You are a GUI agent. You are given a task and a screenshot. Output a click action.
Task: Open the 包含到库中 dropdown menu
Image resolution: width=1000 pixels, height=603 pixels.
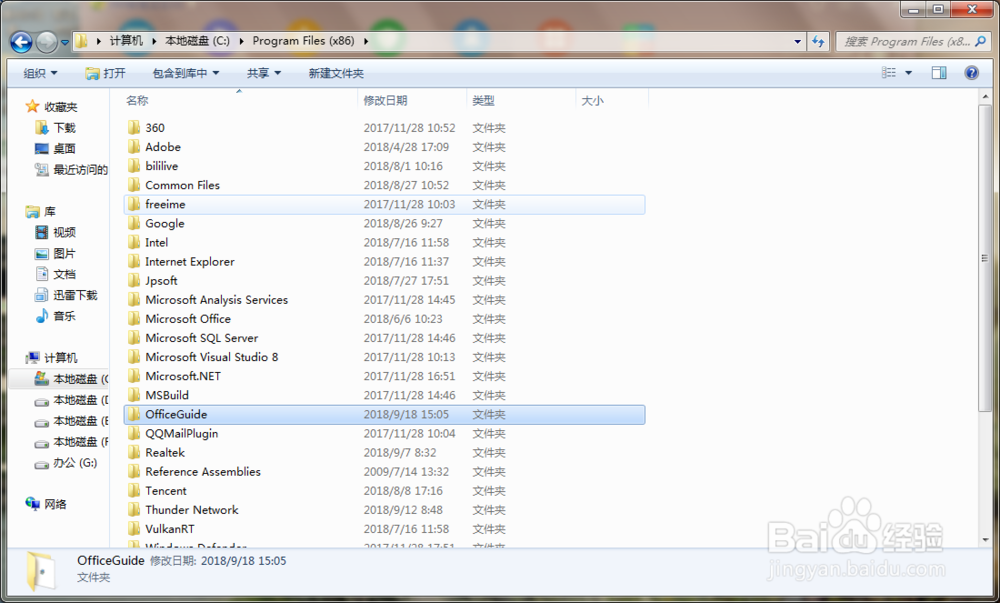(x=186, y=73)
